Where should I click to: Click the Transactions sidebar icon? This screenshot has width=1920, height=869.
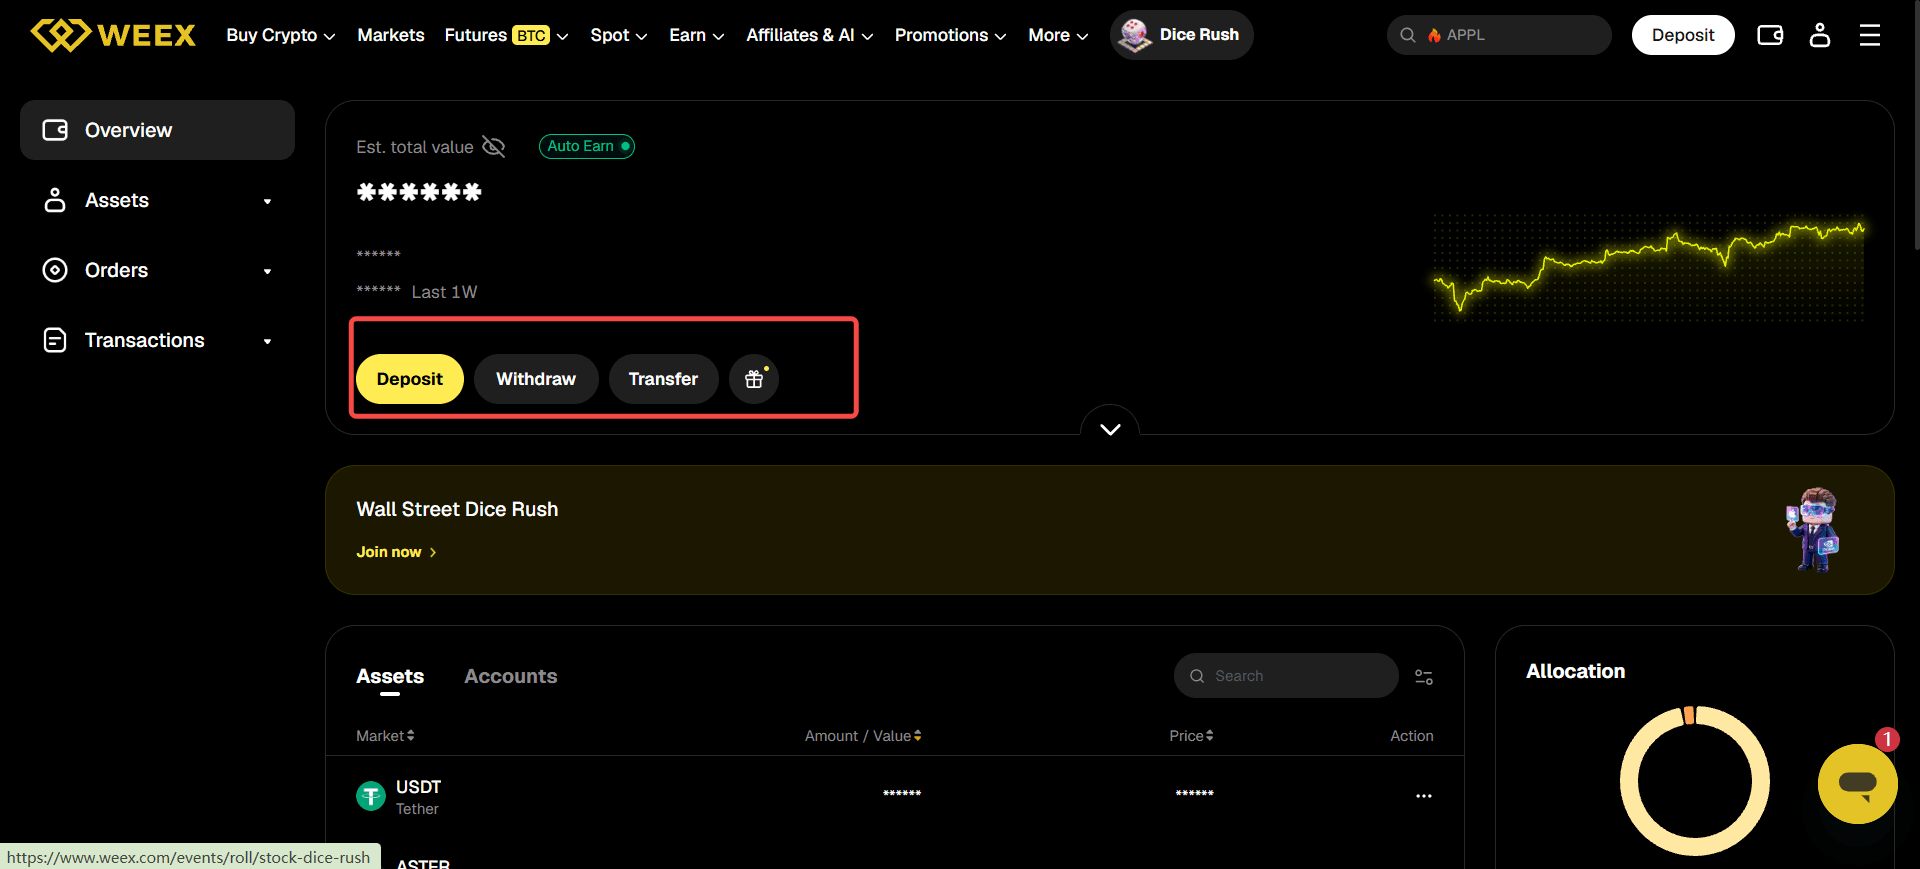(x=55, y=340)
